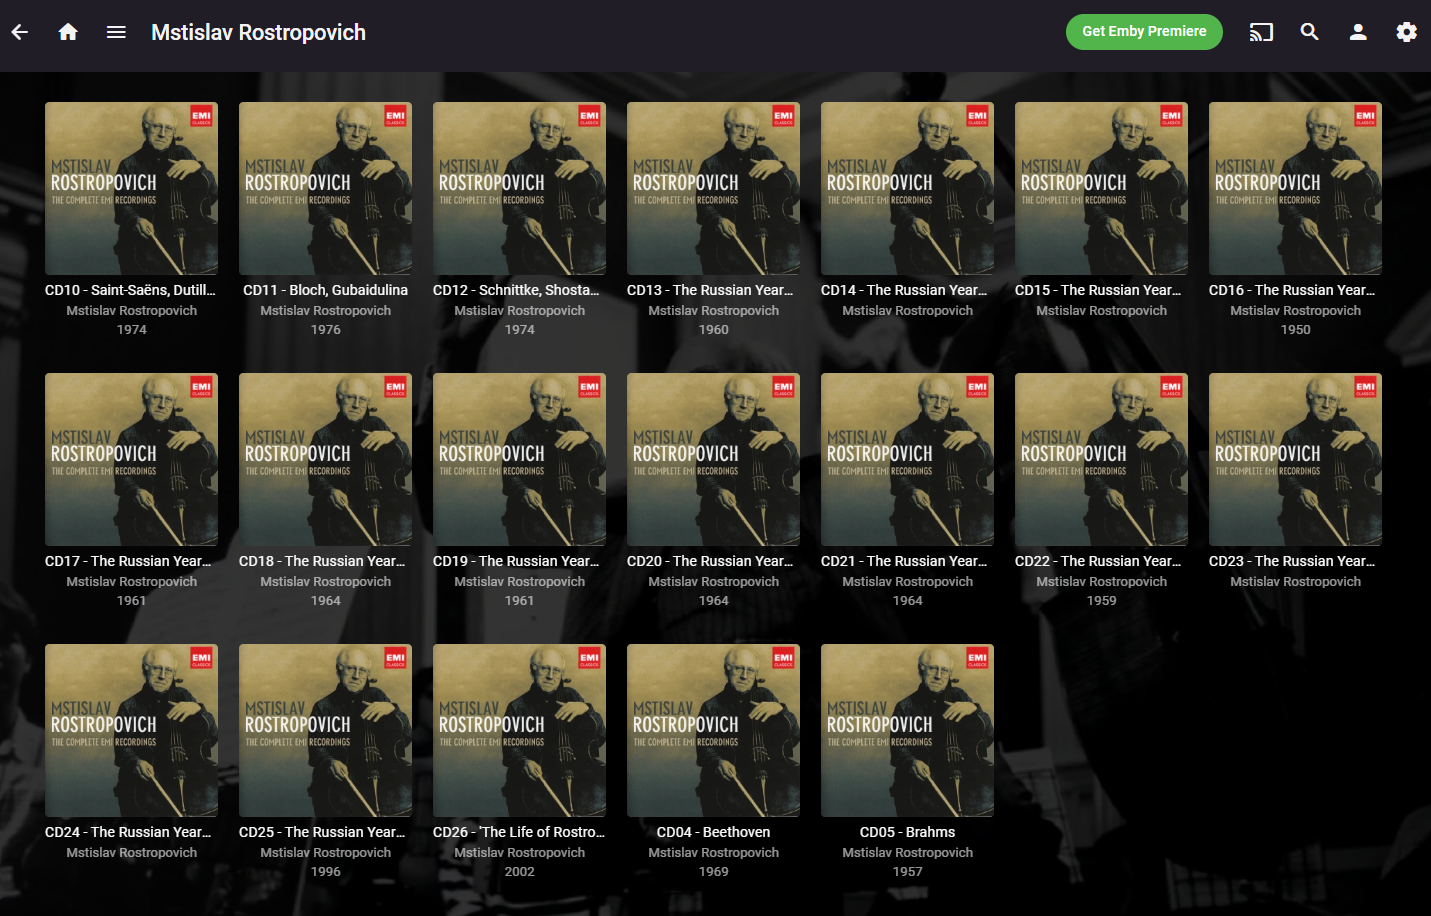Open CD11 Bloch, Gubaidulina album cover
Screen dimensions: 1431x916
point(325,188)
